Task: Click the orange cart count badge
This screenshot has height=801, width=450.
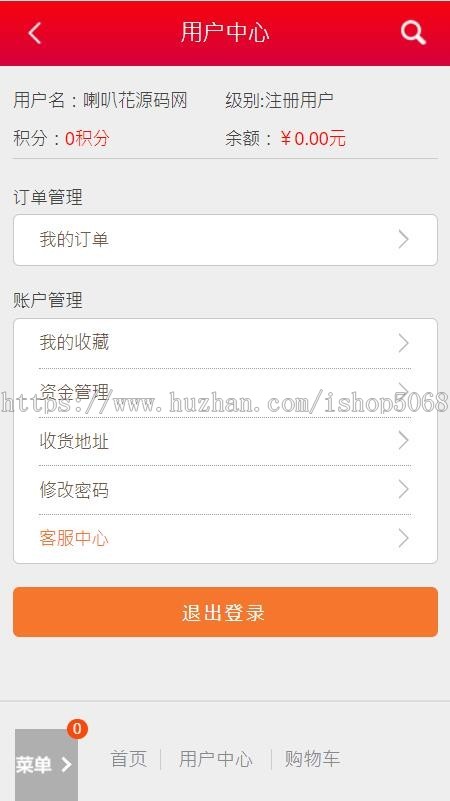Action: [x=77, y=728]
